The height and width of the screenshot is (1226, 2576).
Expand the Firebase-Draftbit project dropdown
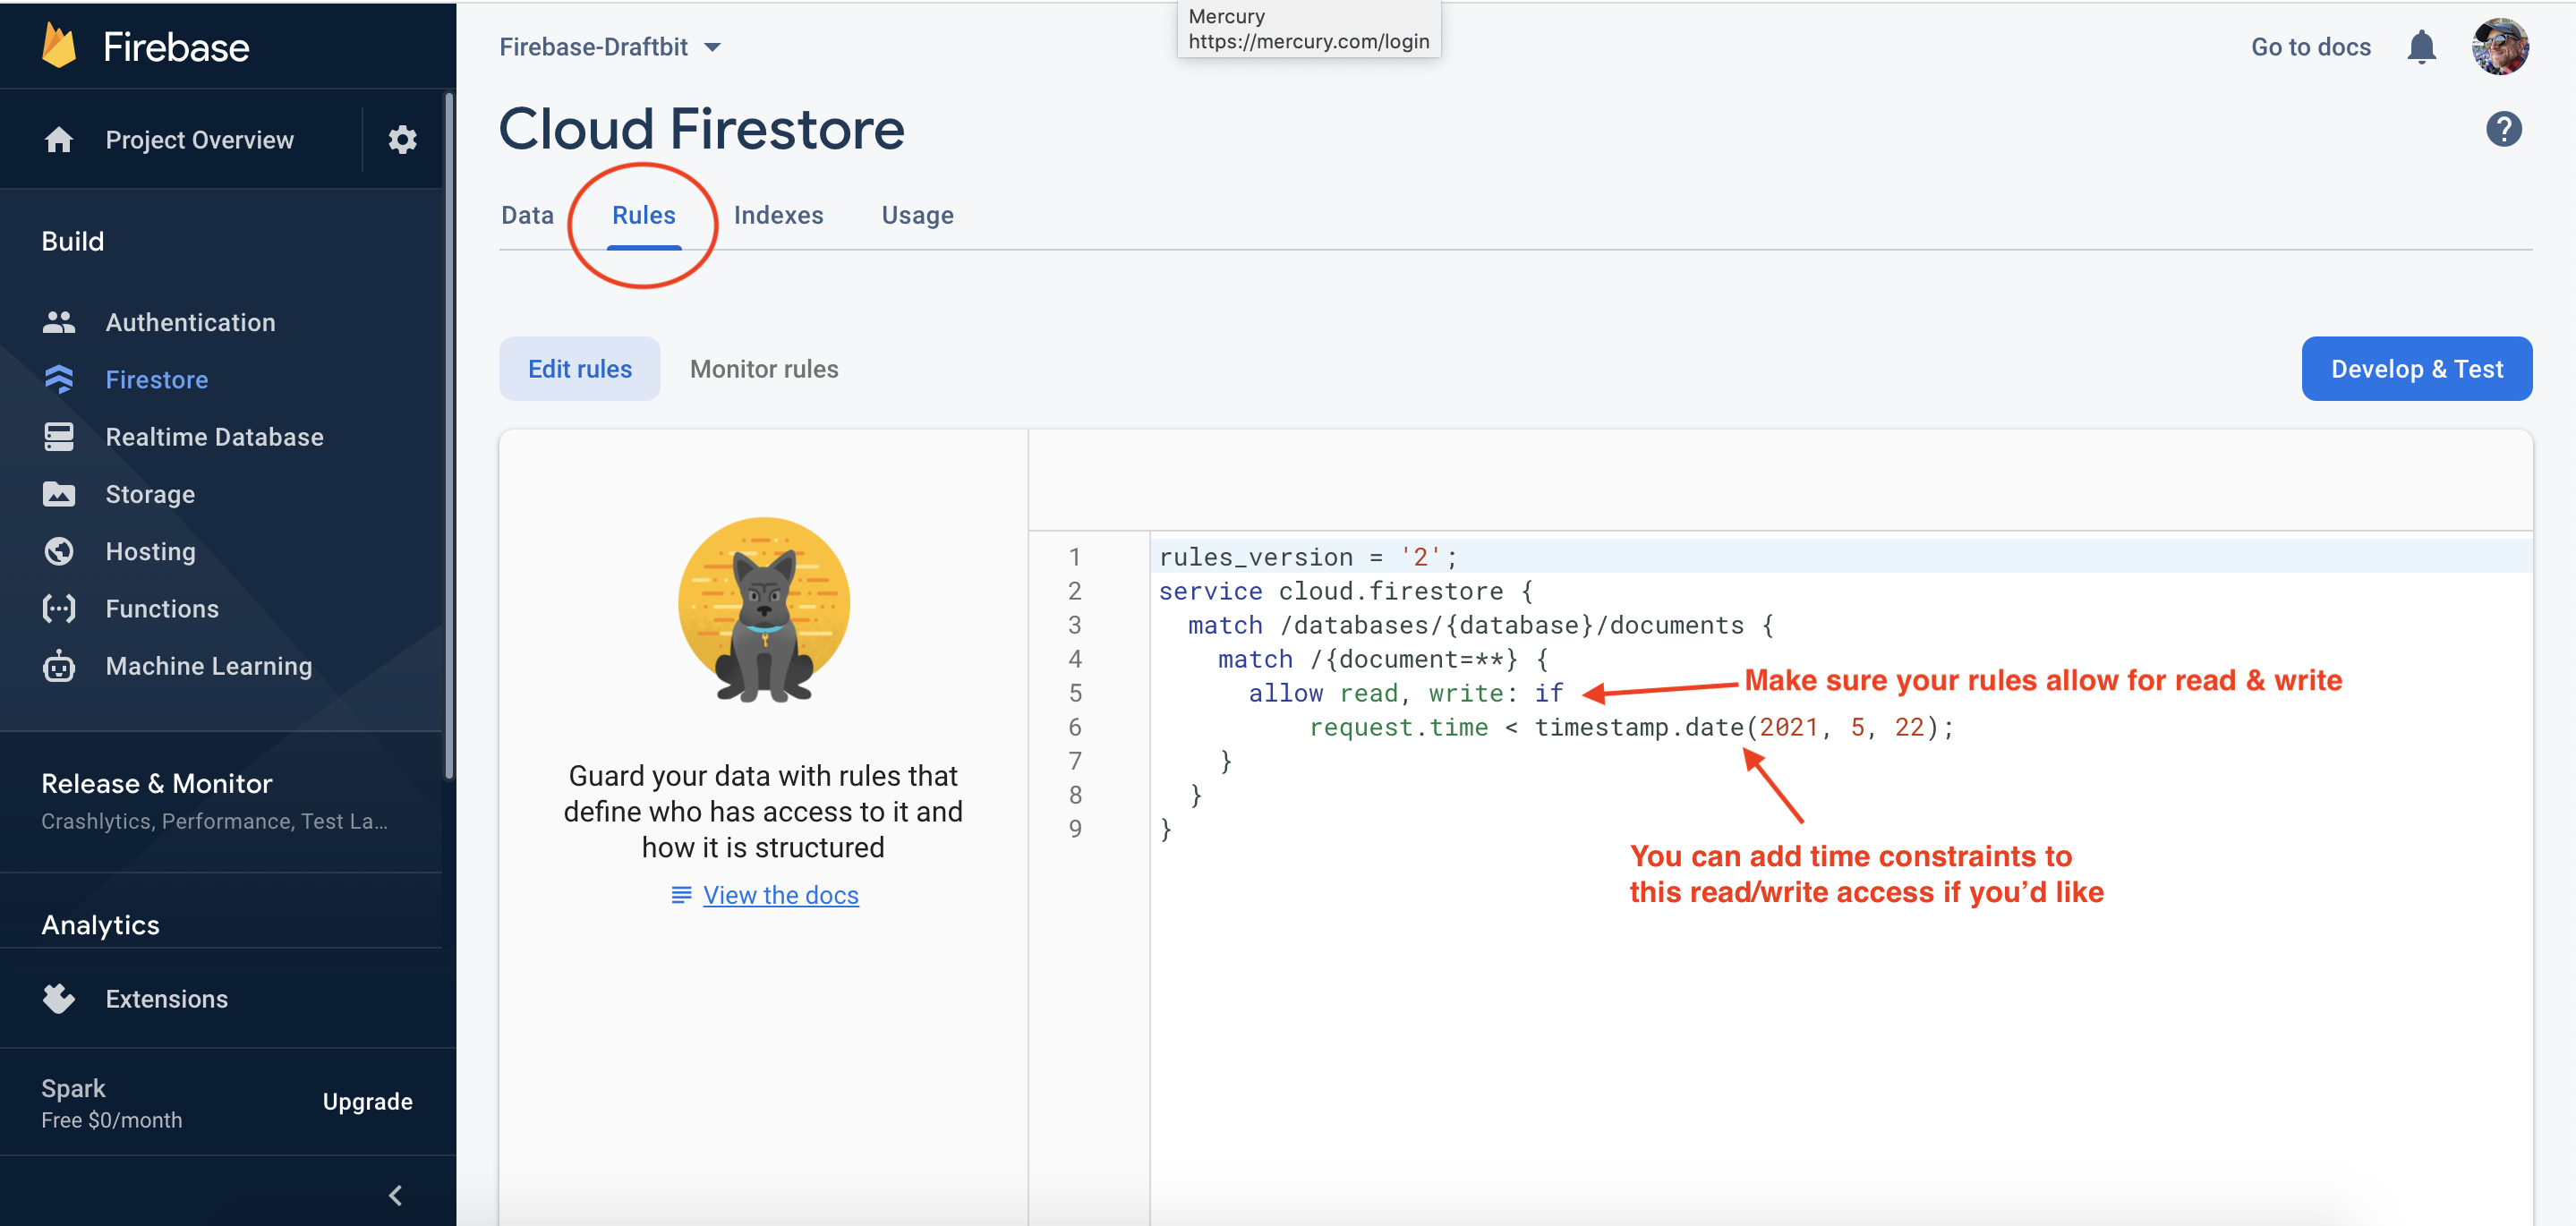click(x=712, y=47)
